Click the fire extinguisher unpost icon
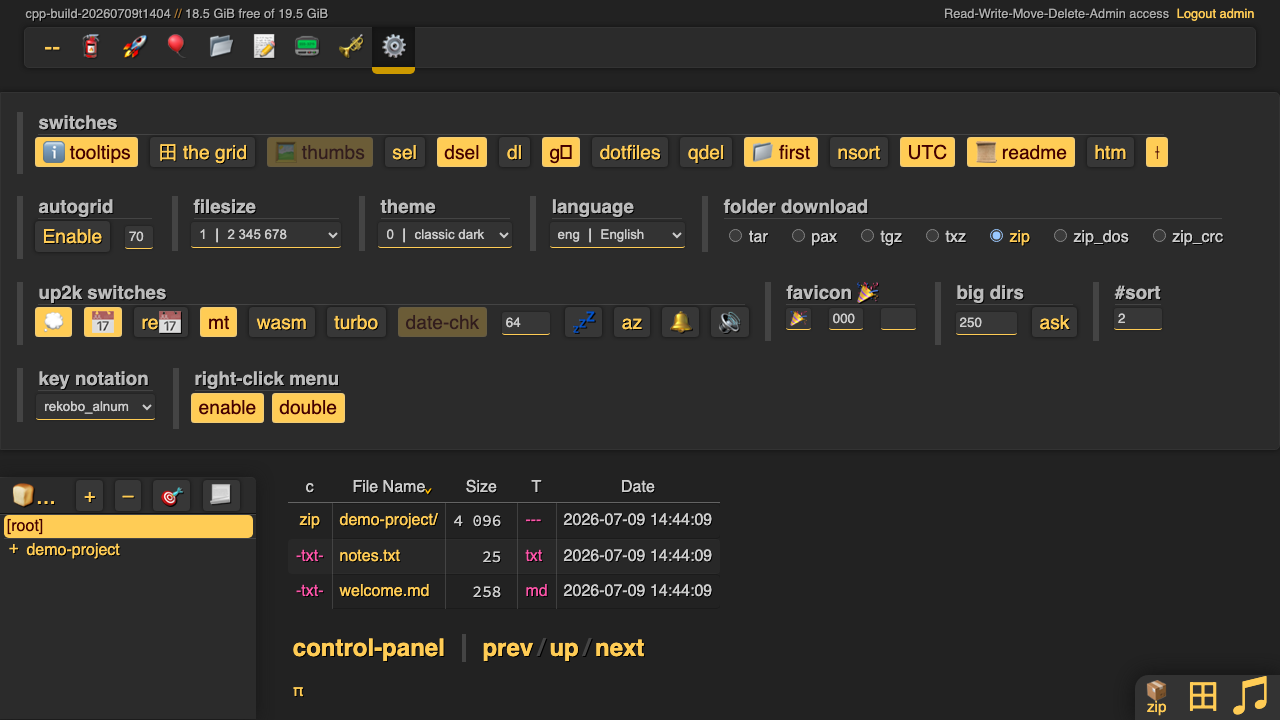 click(x=91, y=47)
